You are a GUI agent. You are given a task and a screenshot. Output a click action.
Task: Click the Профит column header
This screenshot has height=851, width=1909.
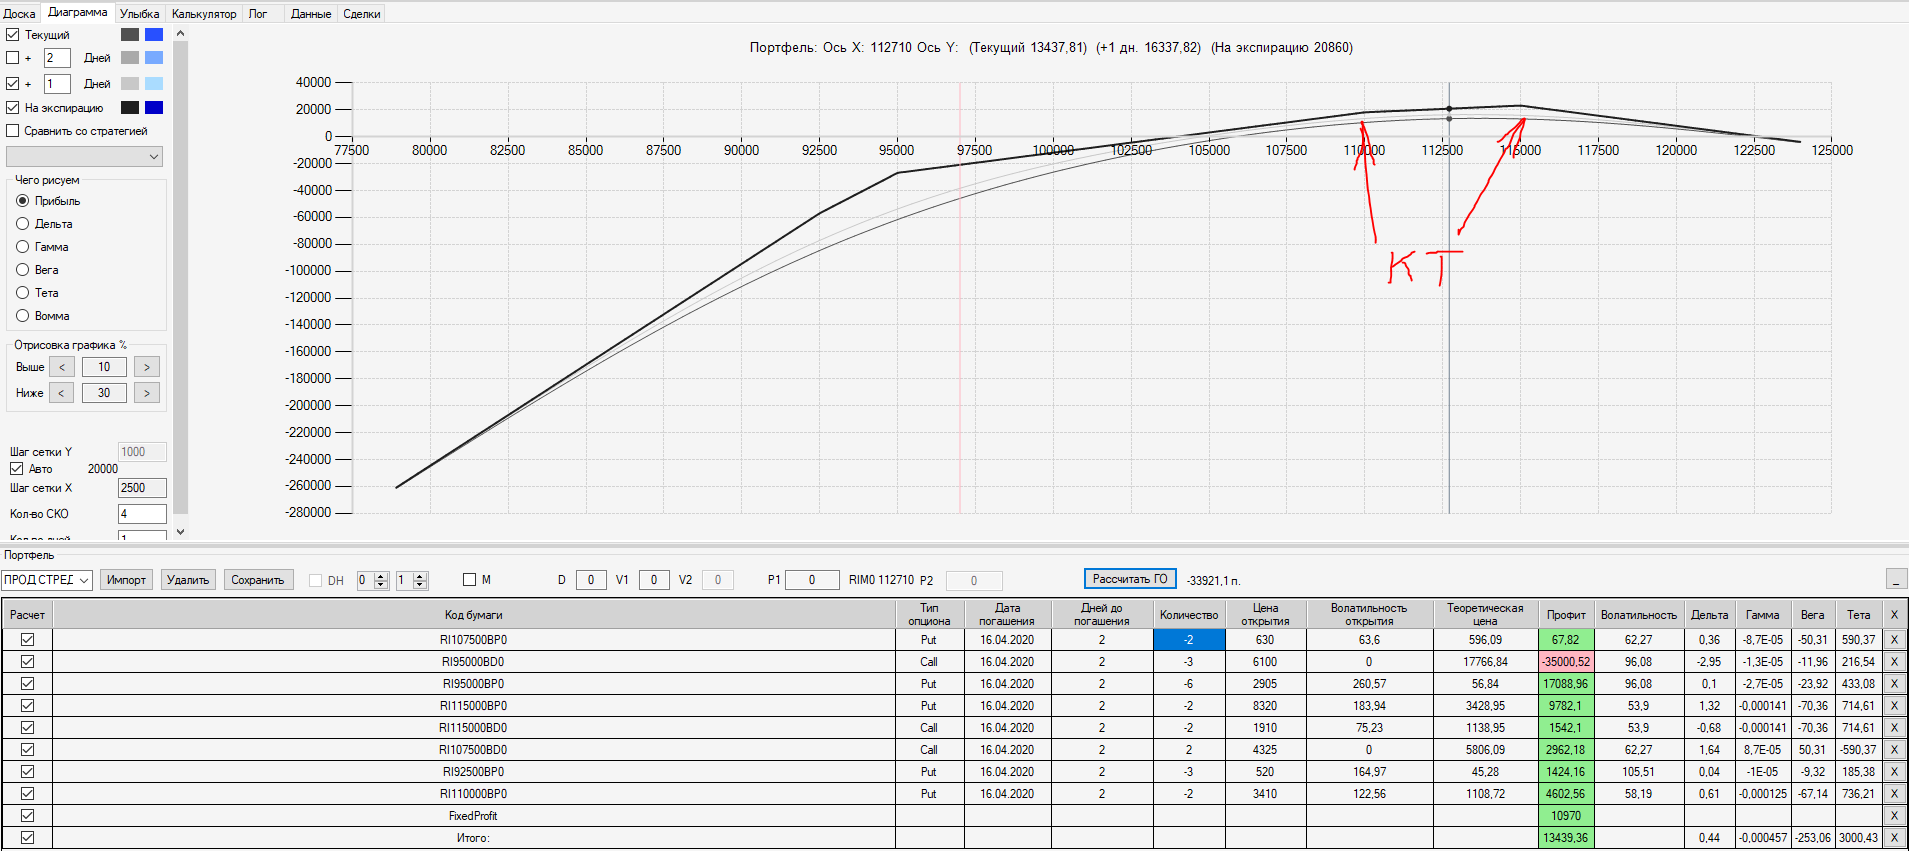pyautogui.click(x=1566, y=615)
